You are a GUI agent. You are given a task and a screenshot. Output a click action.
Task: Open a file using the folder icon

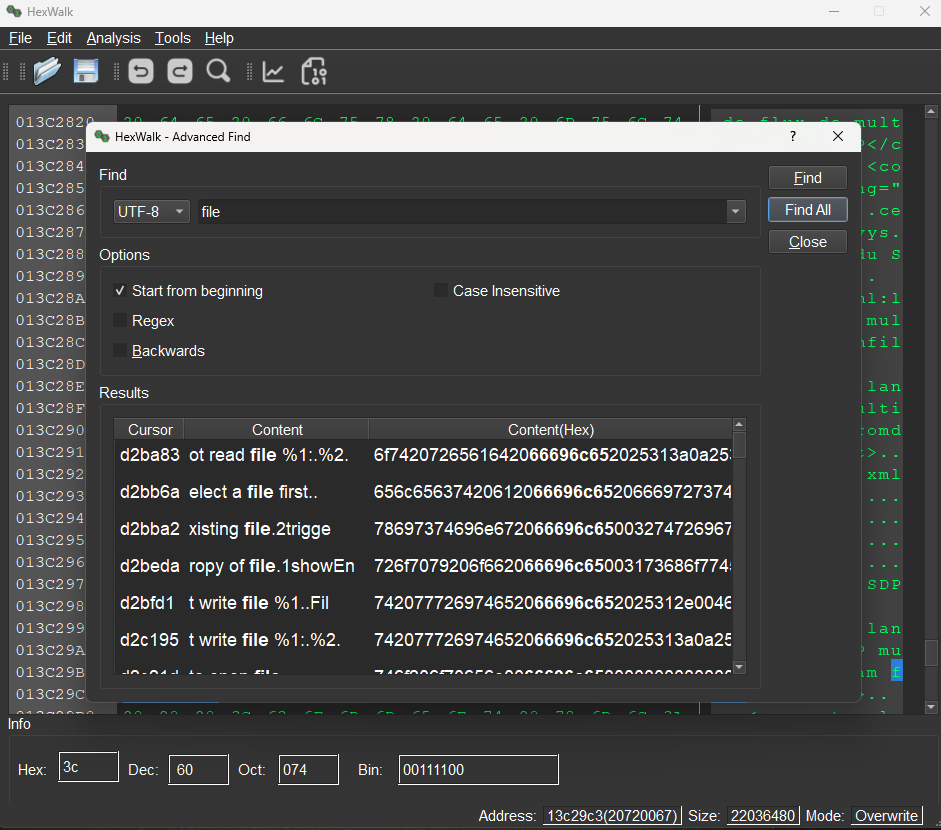tap(47, 71)
